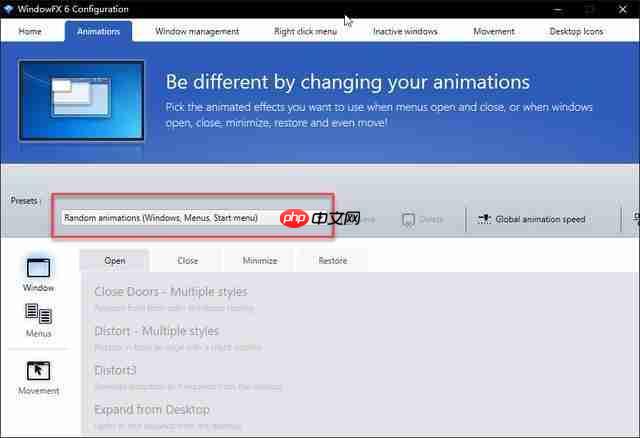
Task: Switch to the Restore animations subtab
Action: (x=333, y=260)
